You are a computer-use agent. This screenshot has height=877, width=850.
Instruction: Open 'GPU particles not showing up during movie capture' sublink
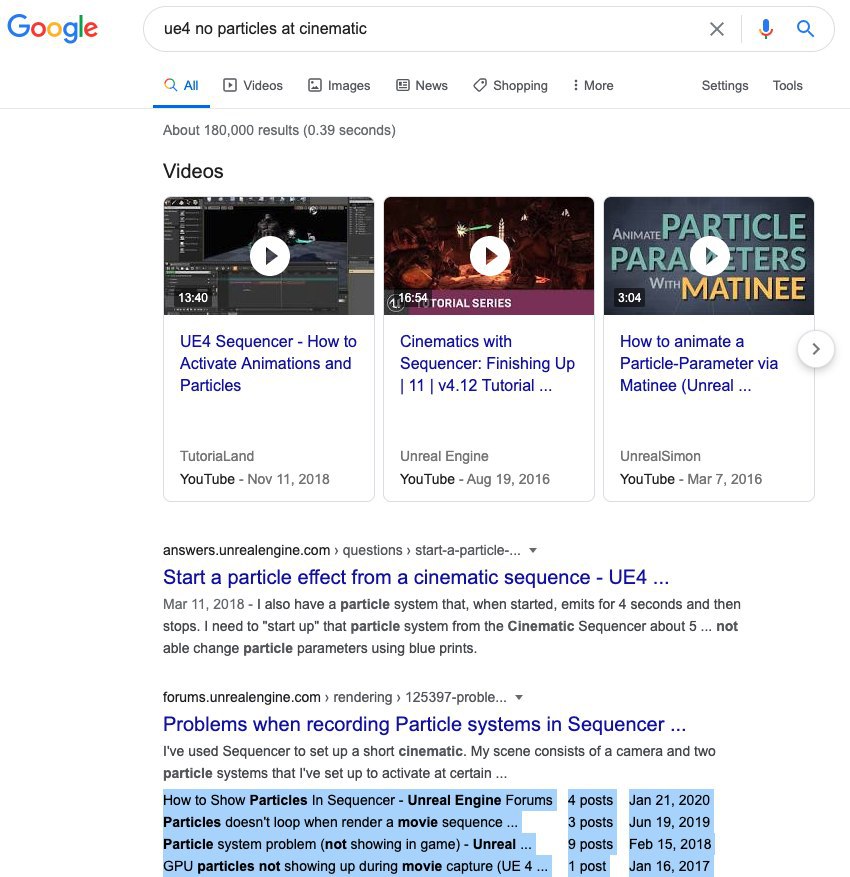click(x=356, y=866)
